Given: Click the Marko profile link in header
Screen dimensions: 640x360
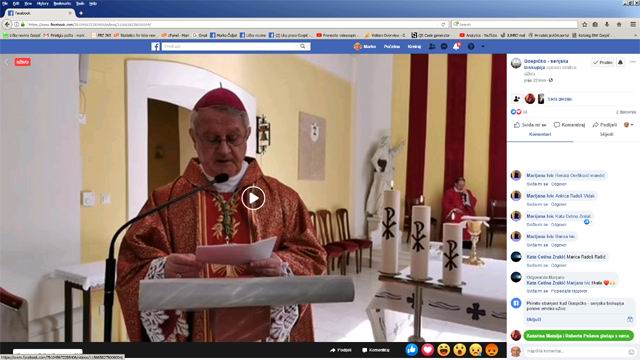Looking at the screenshot, I should pos(365,47).
